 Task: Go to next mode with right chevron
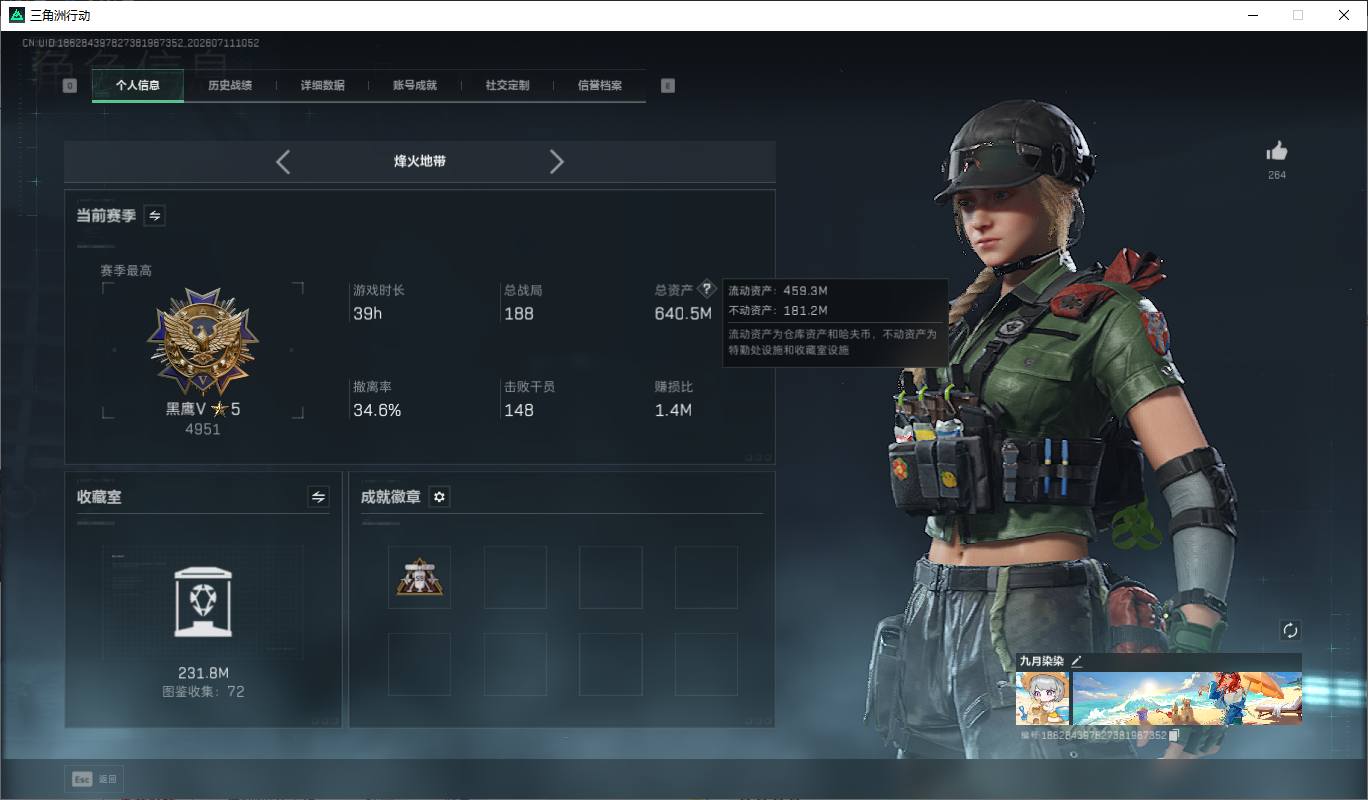point(557,161)
